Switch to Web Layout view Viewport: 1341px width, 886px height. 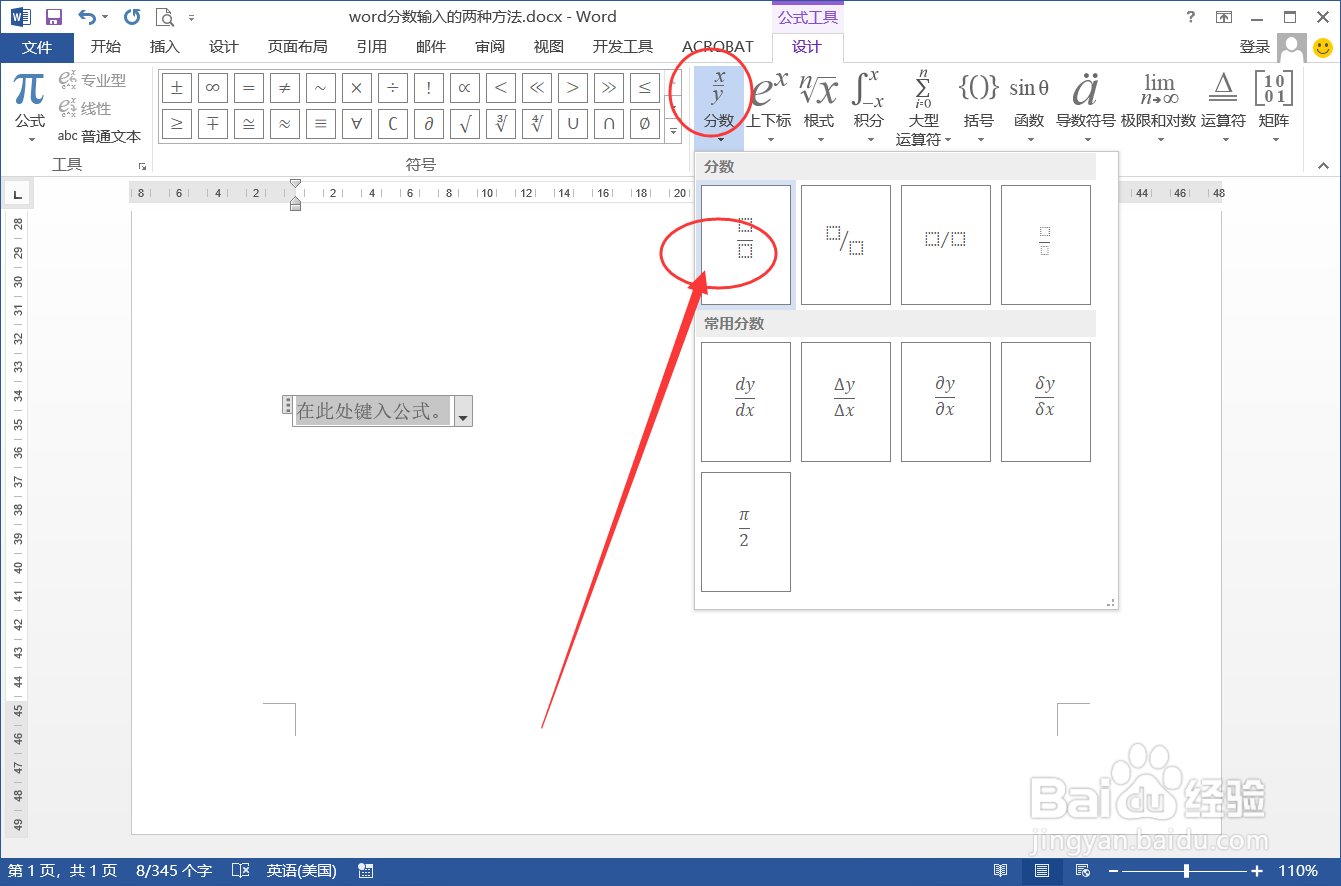click(x=1084, y=871)
